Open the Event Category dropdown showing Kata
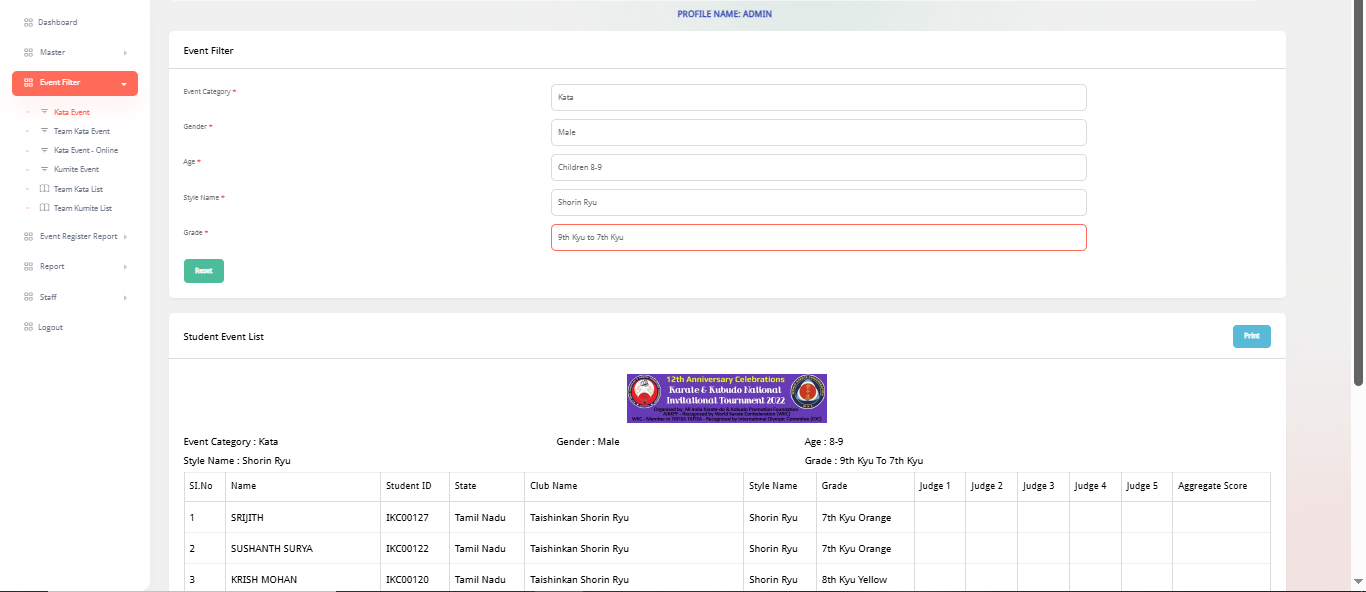Screen dimensions: 1366x592 (x=818, y=98)
